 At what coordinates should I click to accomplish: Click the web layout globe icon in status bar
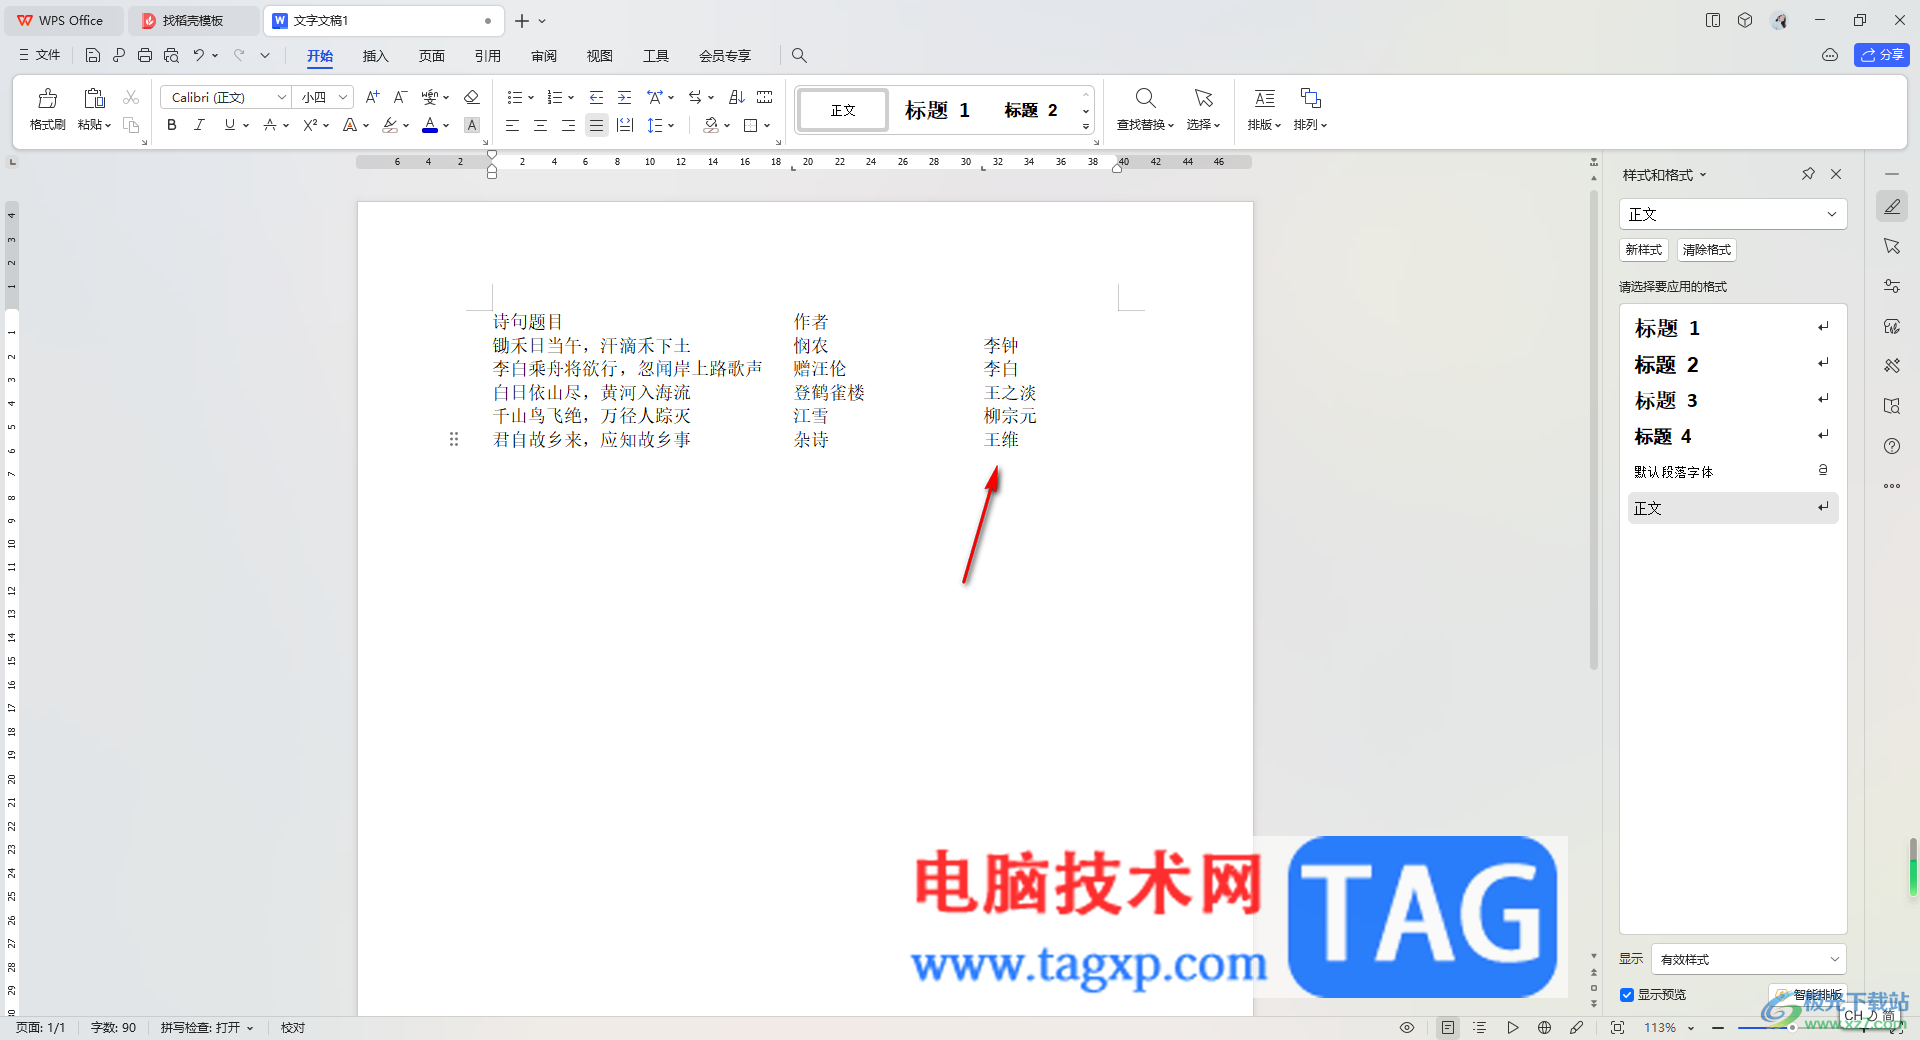[x=1544, y=1027]
